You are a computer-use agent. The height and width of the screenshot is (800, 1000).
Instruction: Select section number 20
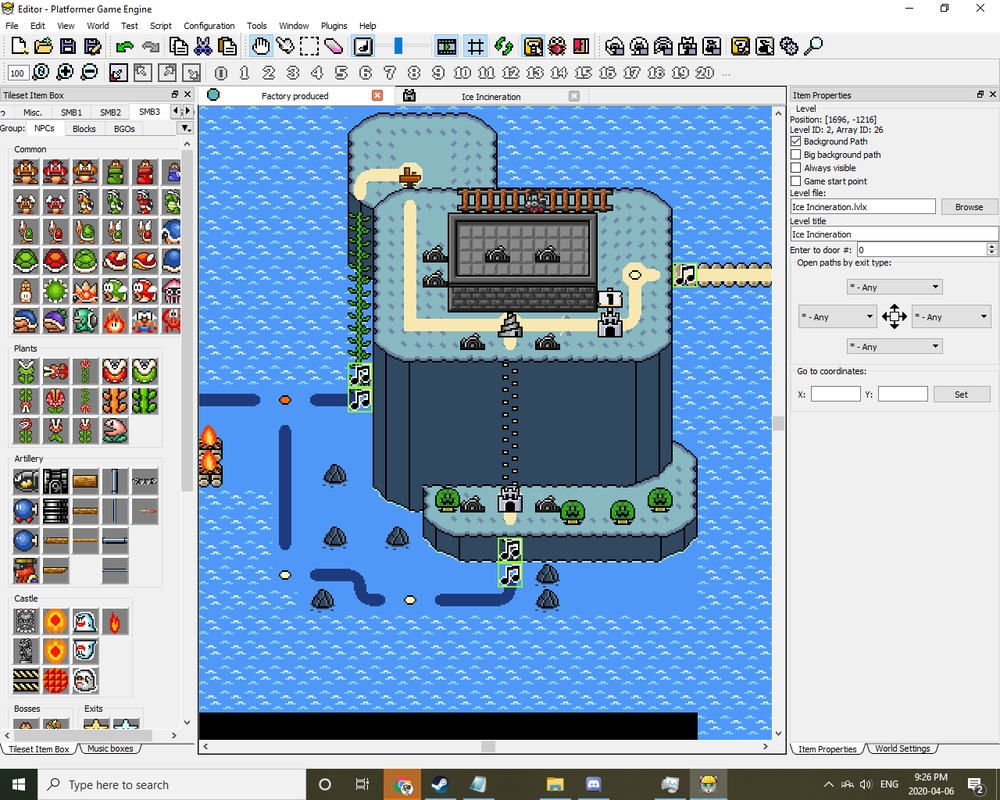(x=705, y=73)
